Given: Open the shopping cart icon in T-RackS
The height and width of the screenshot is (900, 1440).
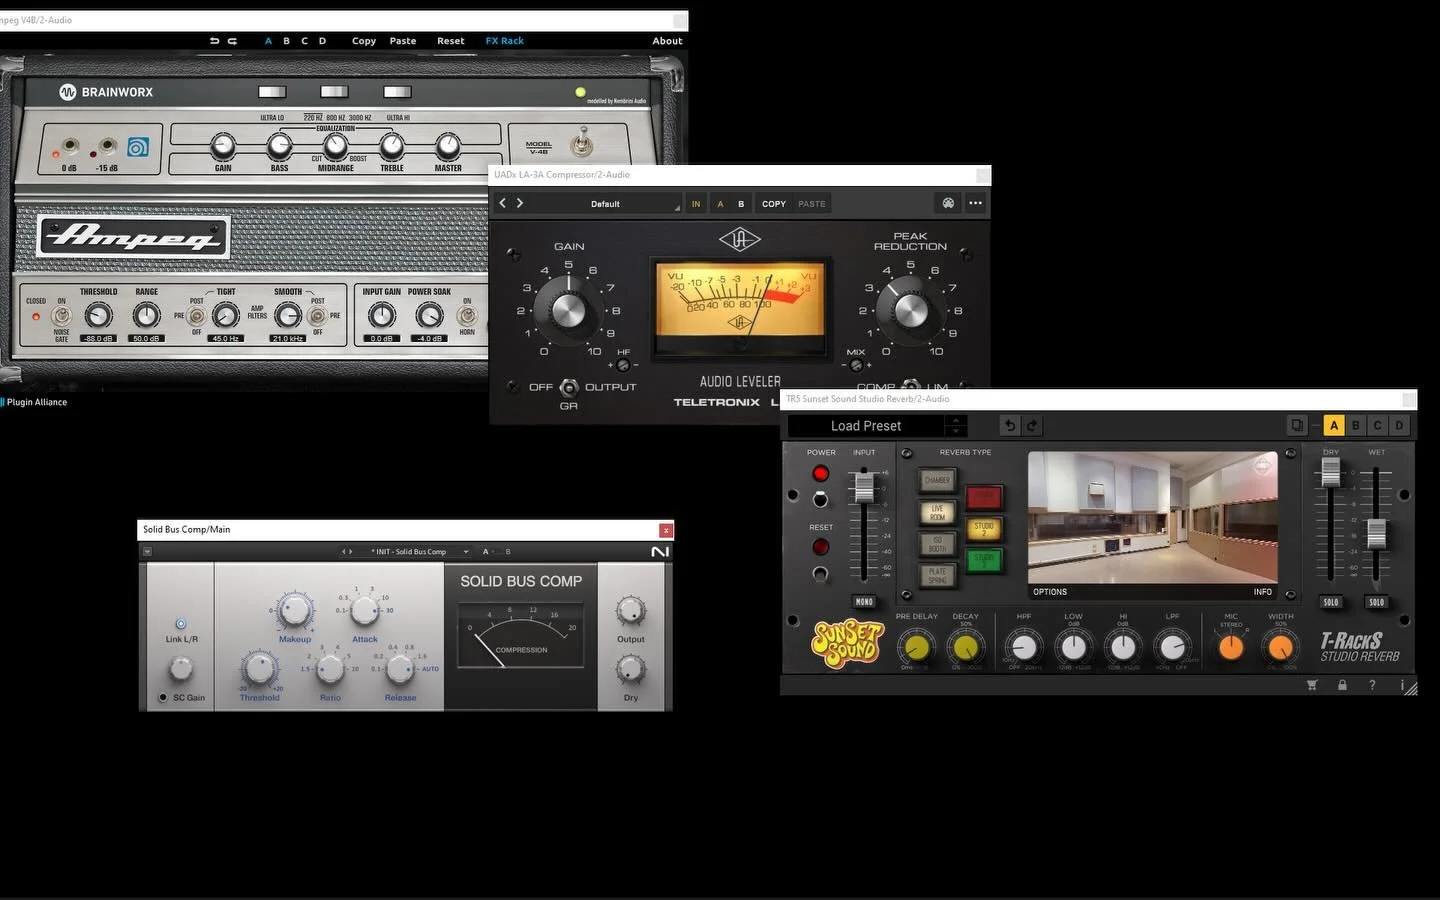Looking at the screenshot, I should coord(1313,685).
